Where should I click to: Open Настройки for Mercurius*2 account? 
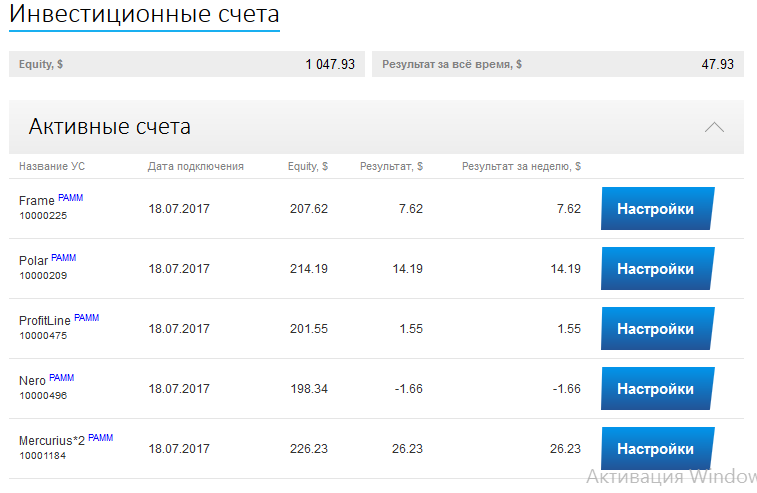(x=656, y=449)
